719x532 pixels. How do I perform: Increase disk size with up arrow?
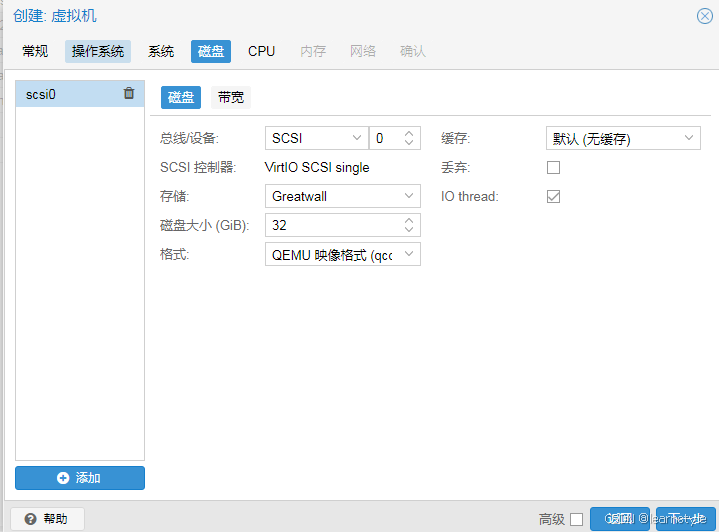click(x=409, y=221)
